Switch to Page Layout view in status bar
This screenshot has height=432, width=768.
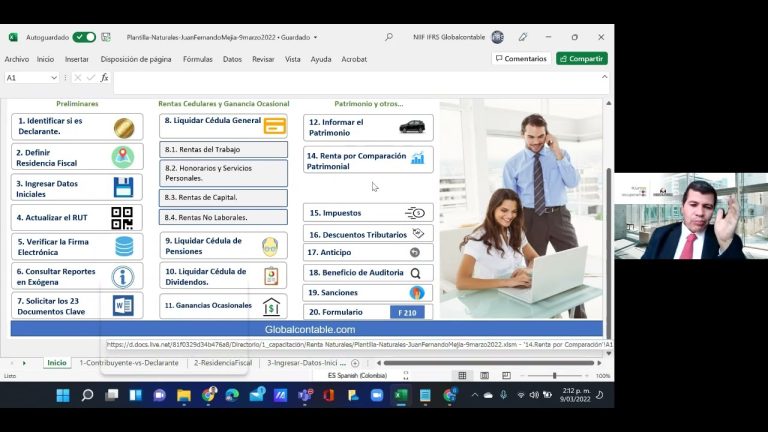point(484,376)
